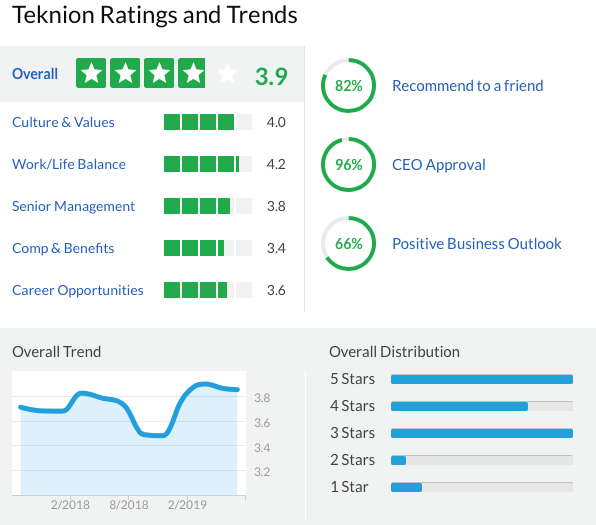596x525 pixels.
Task: Select the 5 Stars distribution bar
Action: tap(482, 379)
